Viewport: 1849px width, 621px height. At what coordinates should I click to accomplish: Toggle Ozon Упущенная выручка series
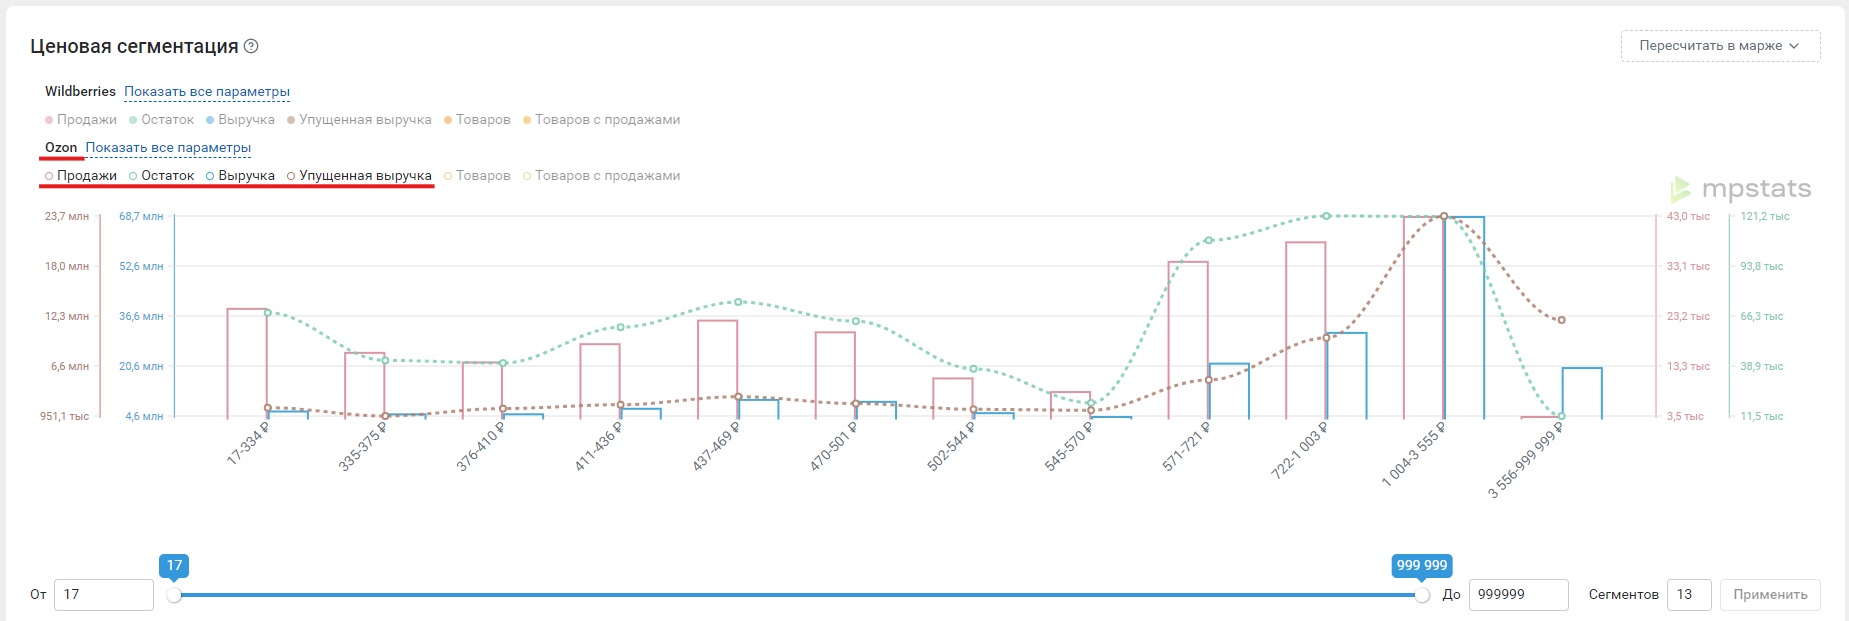[359, 175]
